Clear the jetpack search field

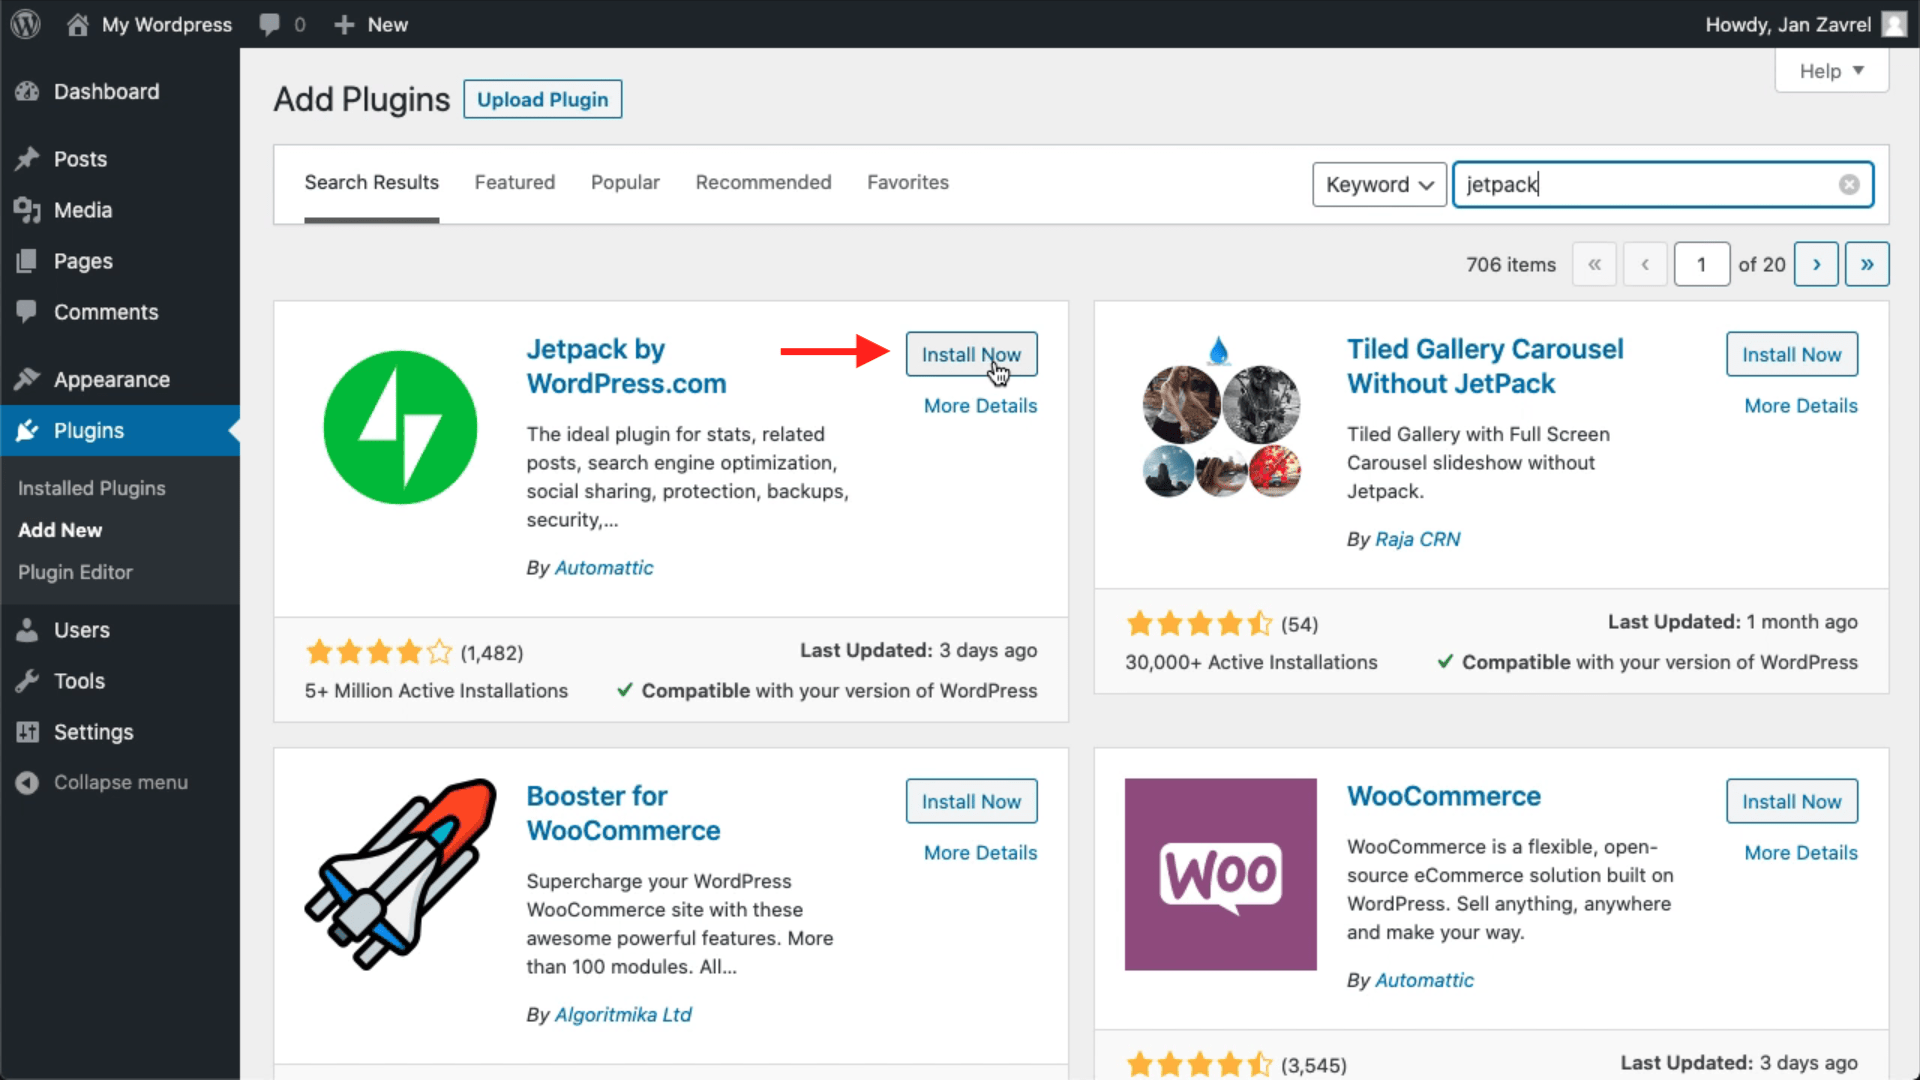pyautogui.click(x=1849, y=185)
